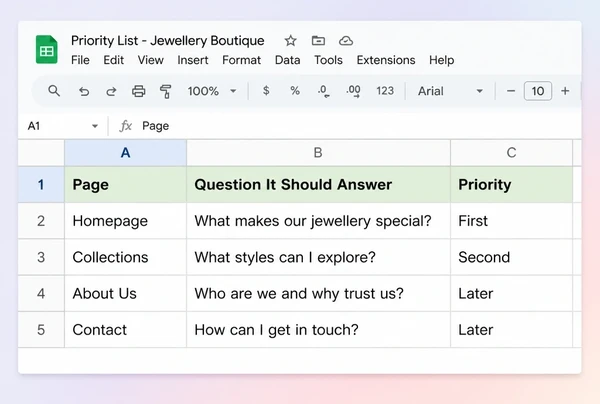600x404 pixels.
Task: Select the Later cell in About Us row
Action: point(512,293)
